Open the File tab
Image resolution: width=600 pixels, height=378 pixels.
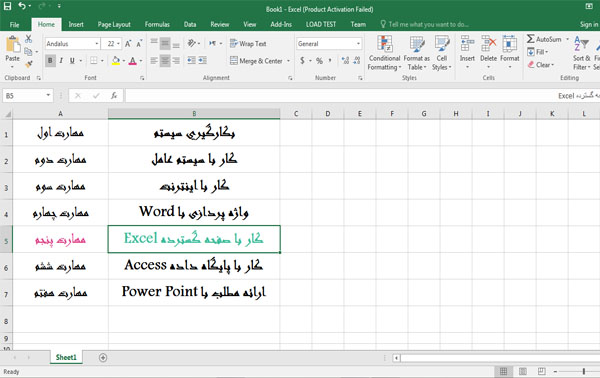tap(15, 24)
